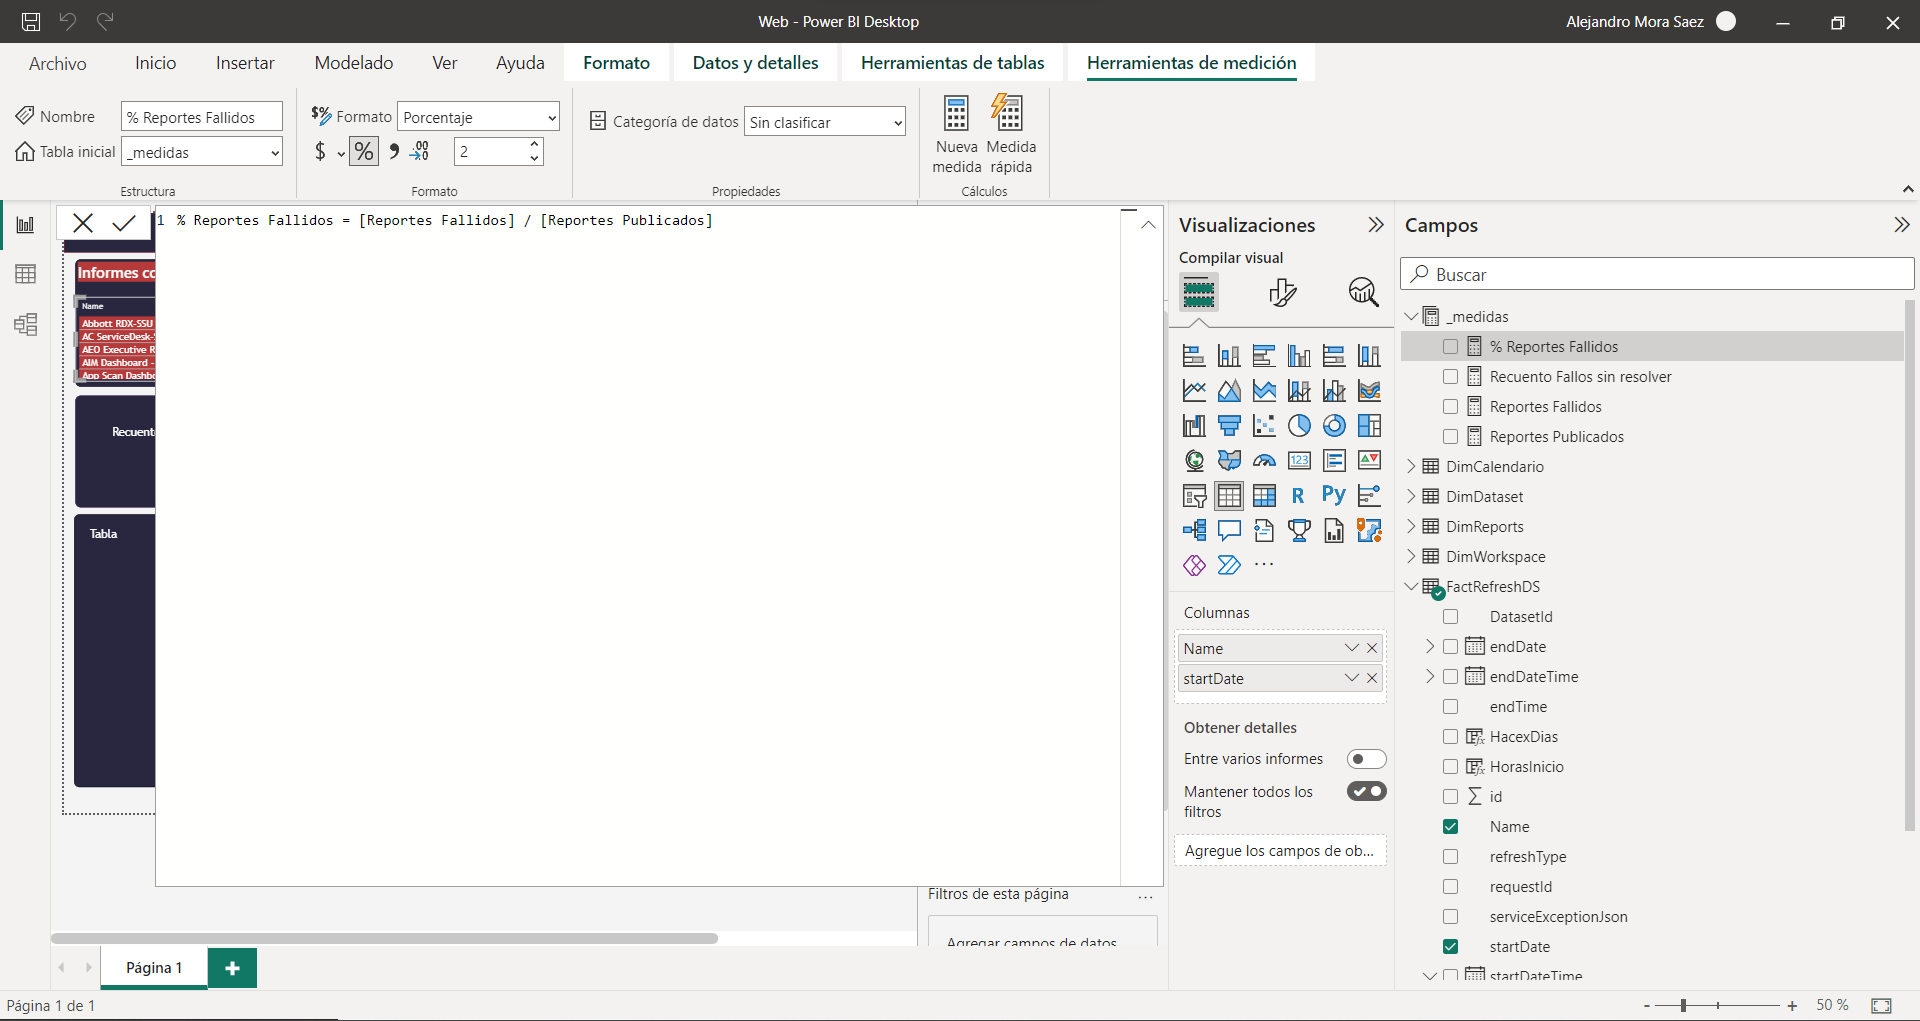Viewport: 1920px width, 1021px height.
Task: Remove the Name column from Columnas
Action: 1372,648
